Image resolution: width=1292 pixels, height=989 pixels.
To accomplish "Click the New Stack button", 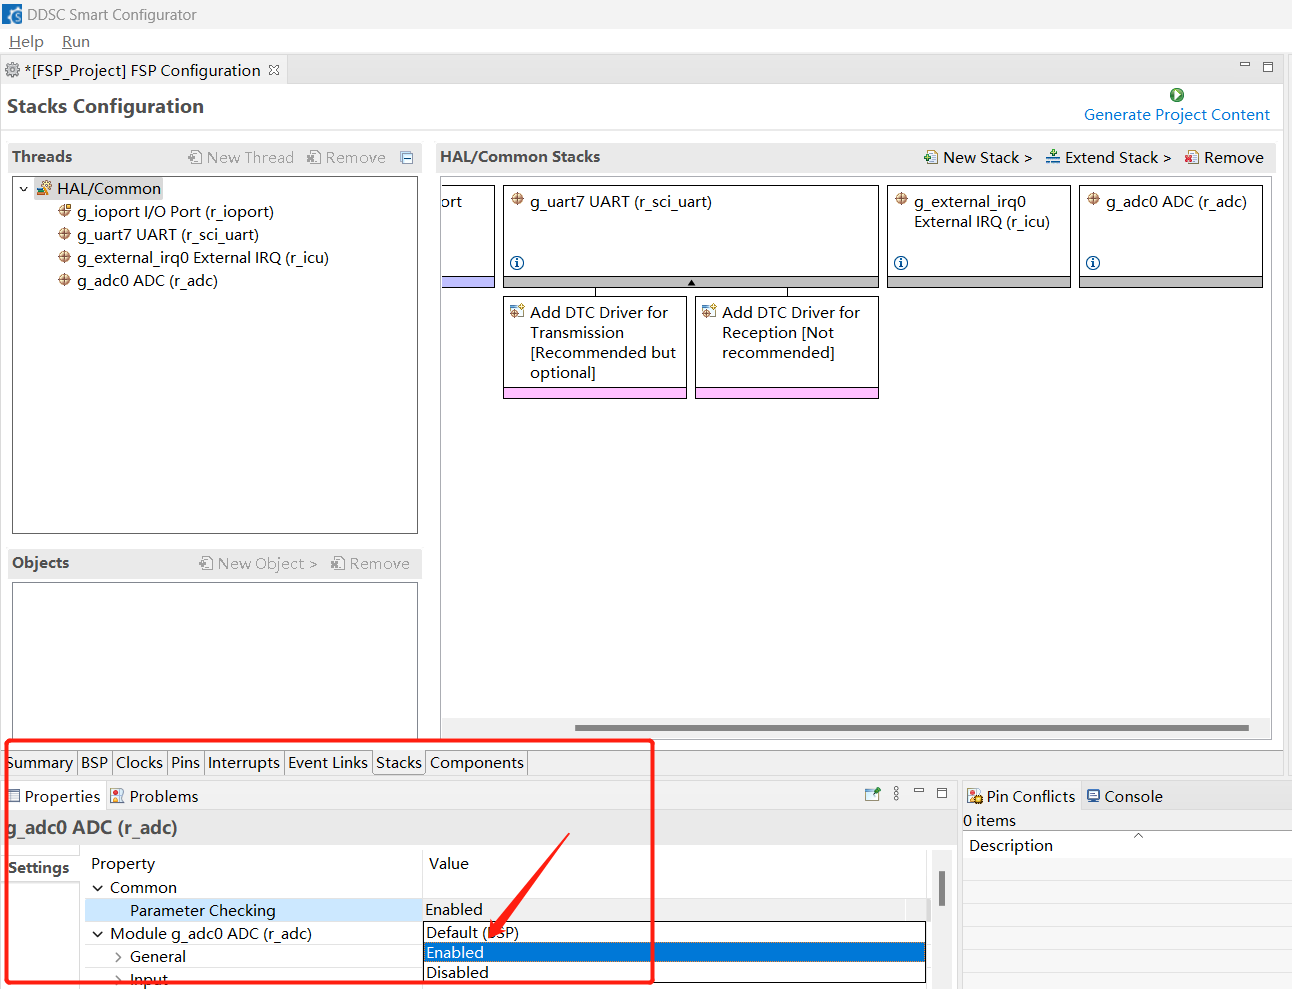I will [978, 157].
